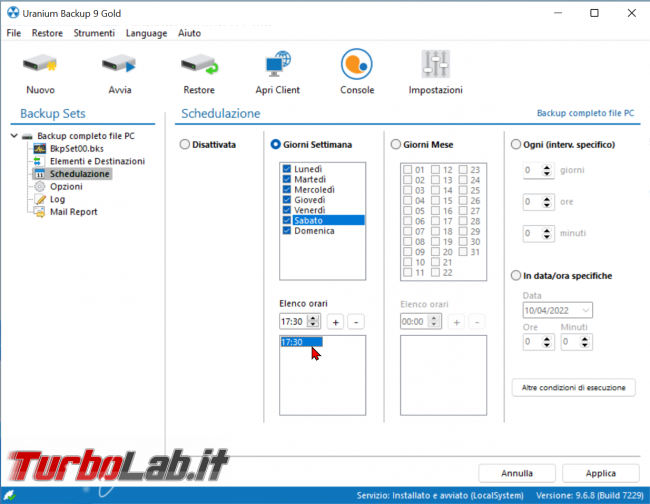Uncheck the Domenica checkbox
Screen dimensions: 650x504
pos(286,230)
